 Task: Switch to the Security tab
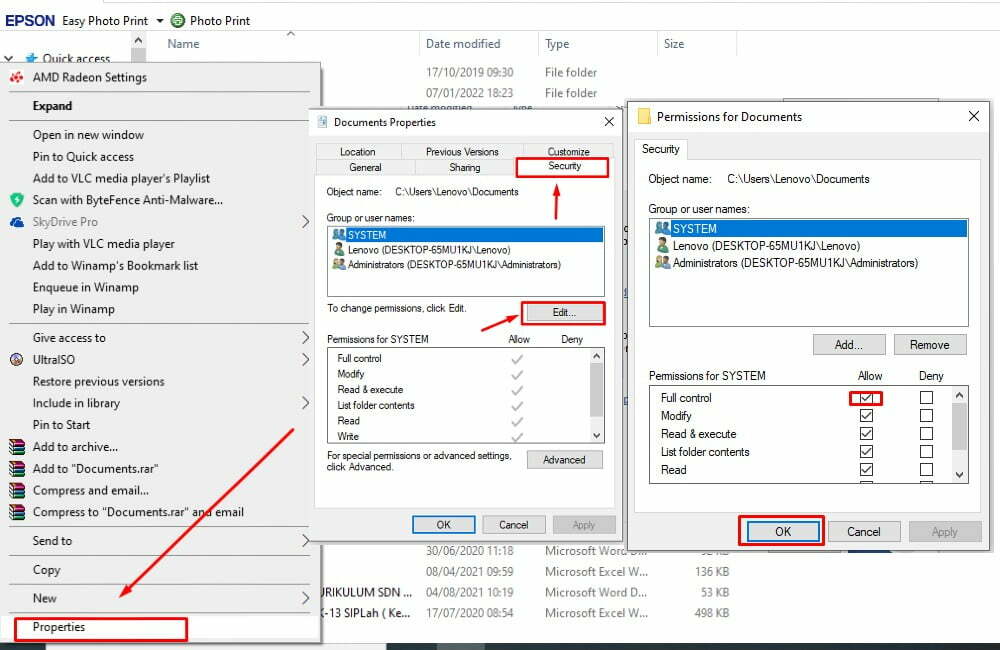click(x=564, y=166)
